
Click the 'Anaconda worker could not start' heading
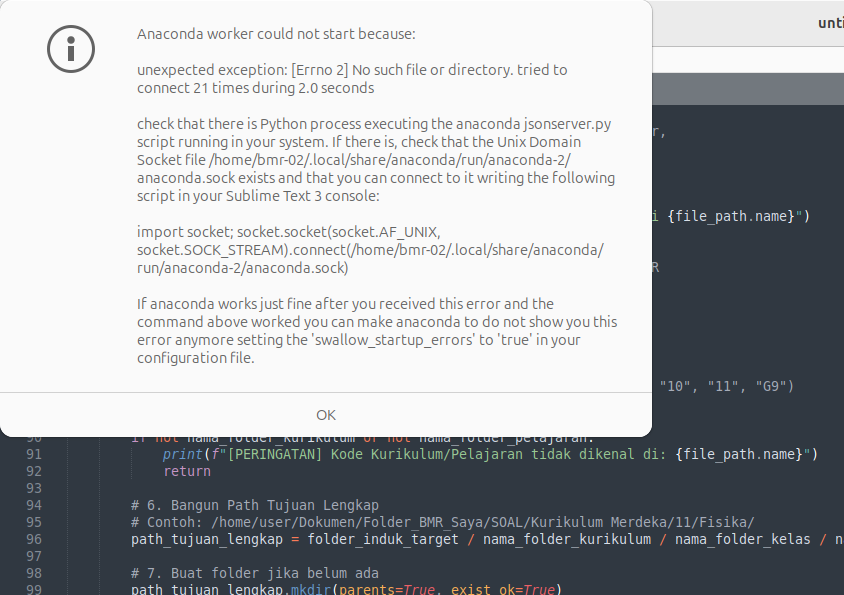tap(276, 34)
